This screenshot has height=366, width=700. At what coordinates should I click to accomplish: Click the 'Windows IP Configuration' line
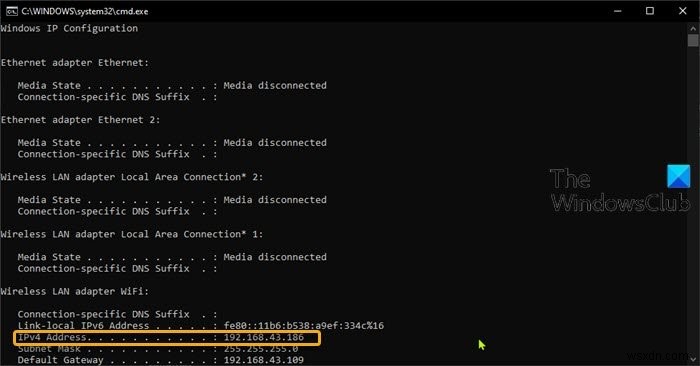[x=69, y=28]
